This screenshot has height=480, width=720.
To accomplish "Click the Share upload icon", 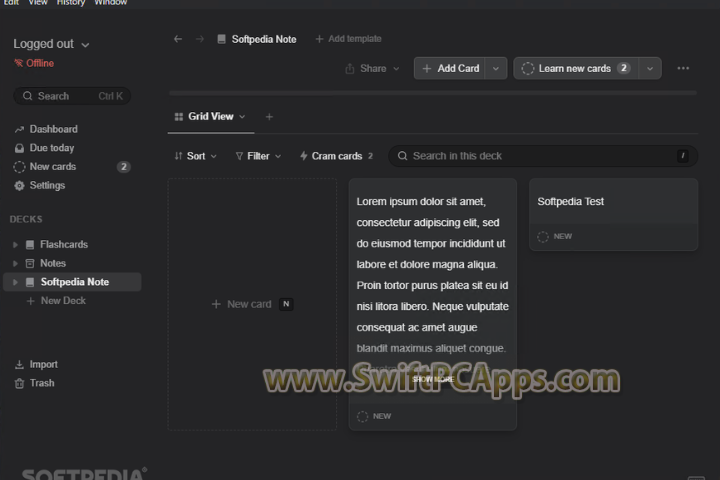I will [349, 68].
